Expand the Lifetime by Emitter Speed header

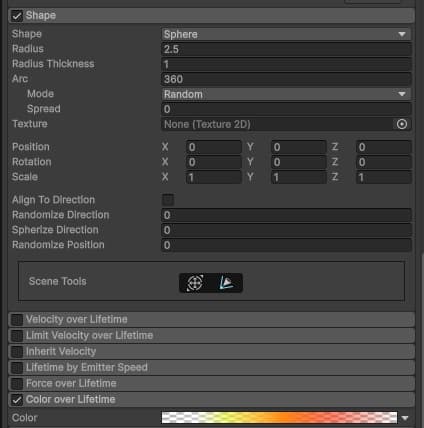(x=212, y=367)
